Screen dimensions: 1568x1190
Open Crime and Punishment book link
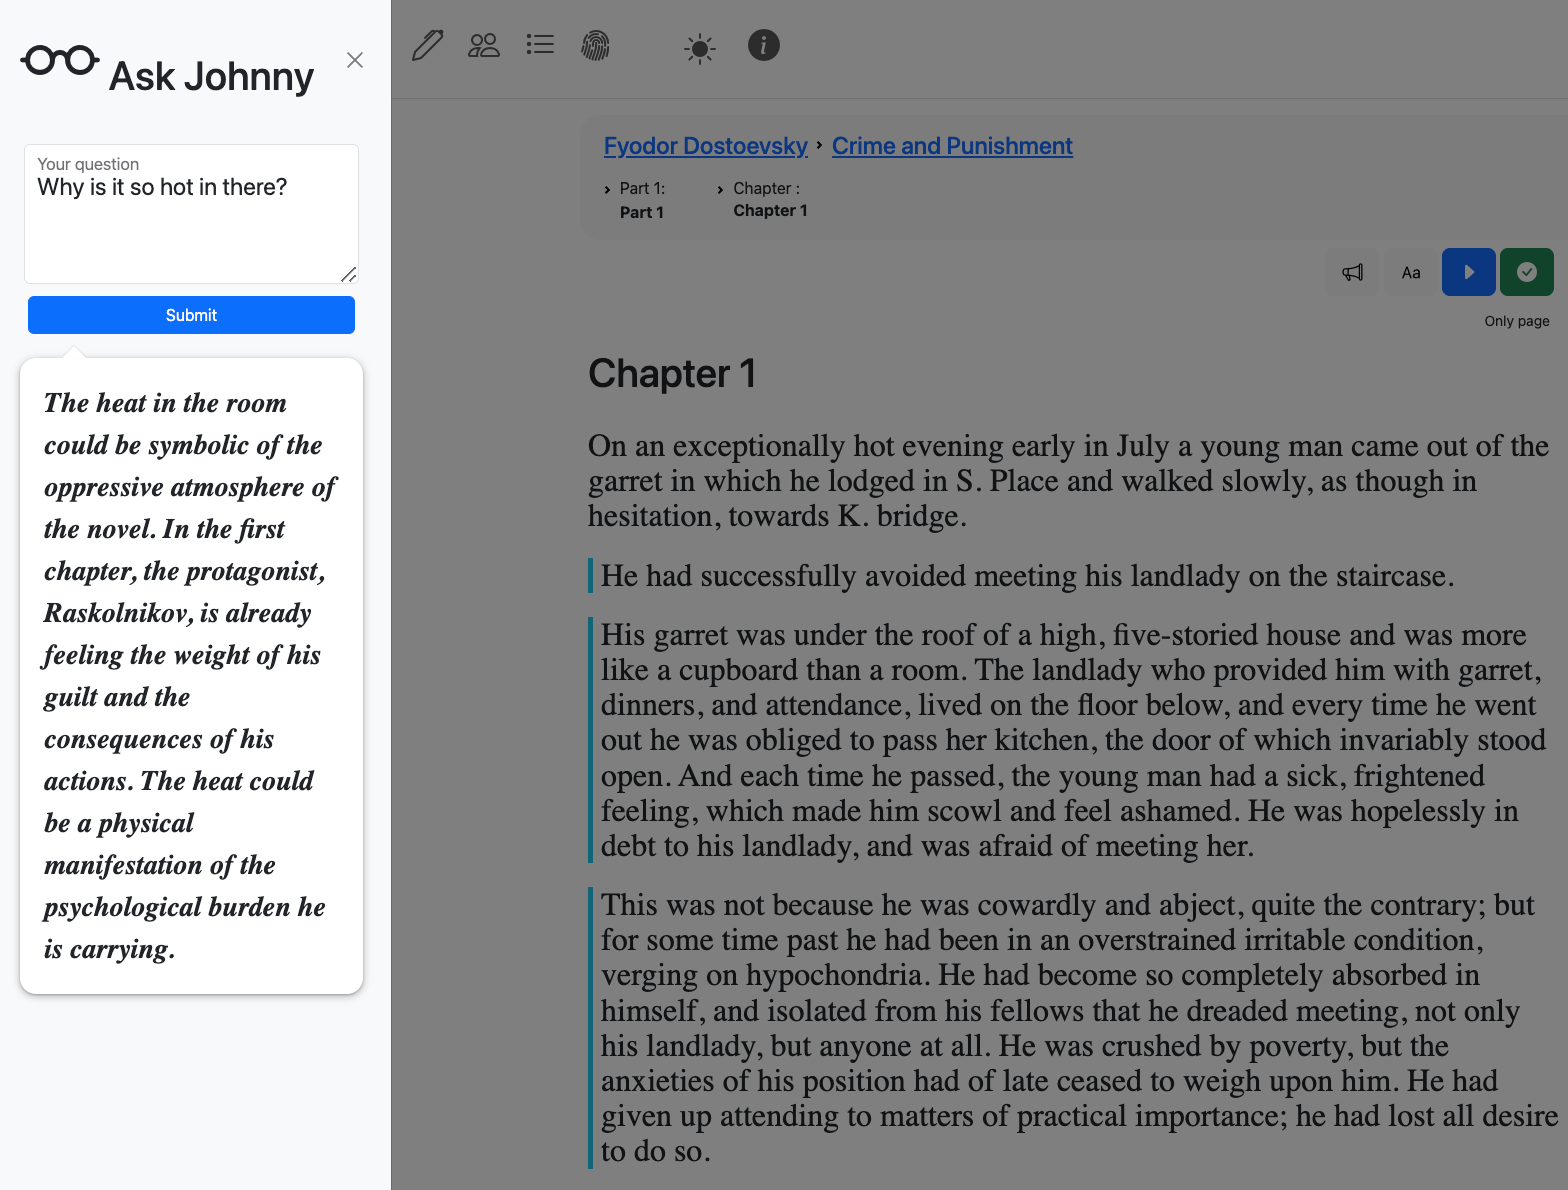[x=952, y=146]
